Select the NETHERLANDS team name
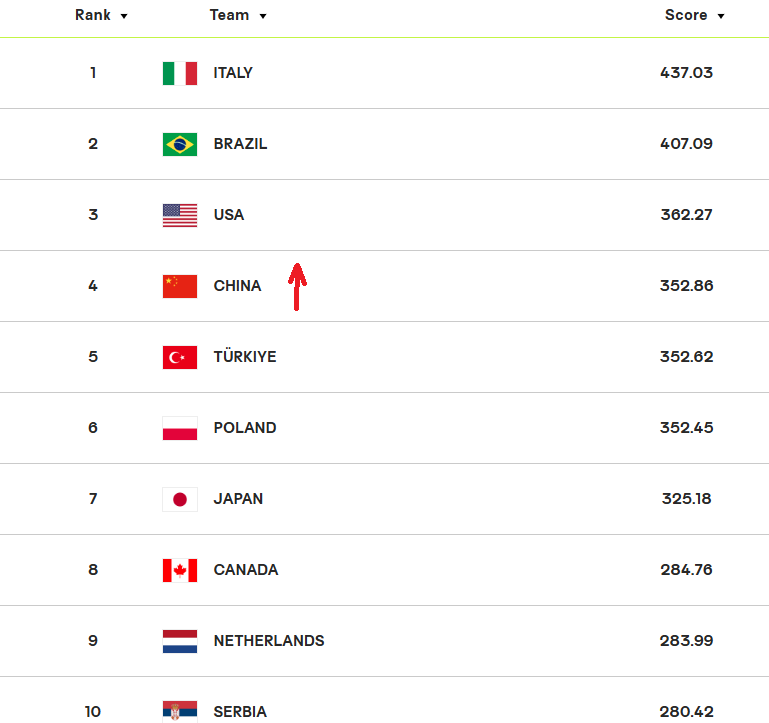The width and height of the screenshot is (769, 723). pos(269,641)
